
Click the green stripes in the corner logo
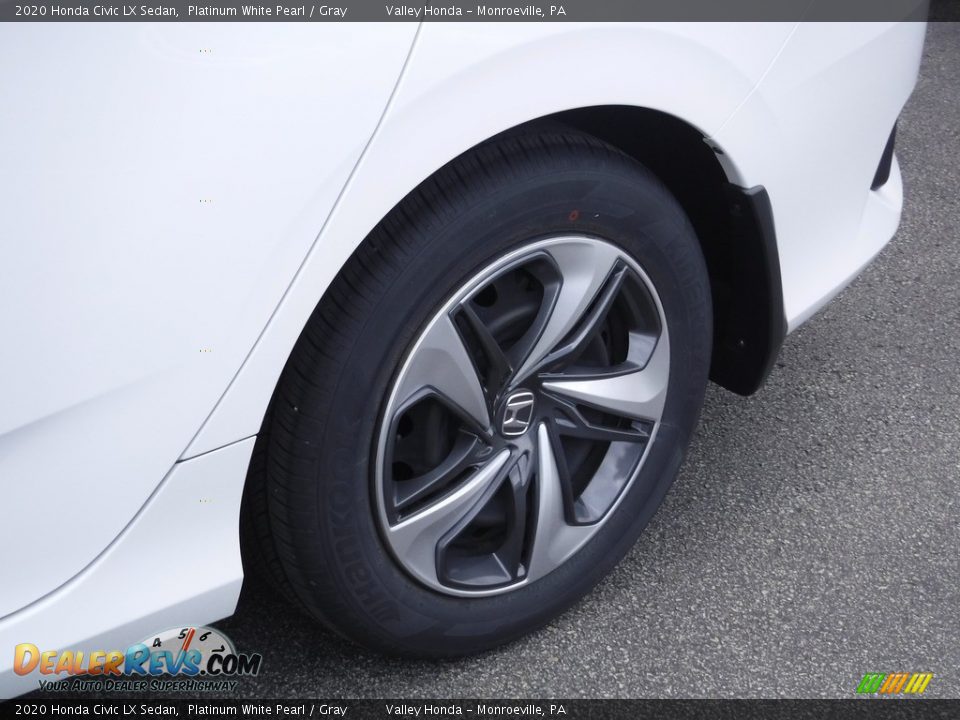868,683
